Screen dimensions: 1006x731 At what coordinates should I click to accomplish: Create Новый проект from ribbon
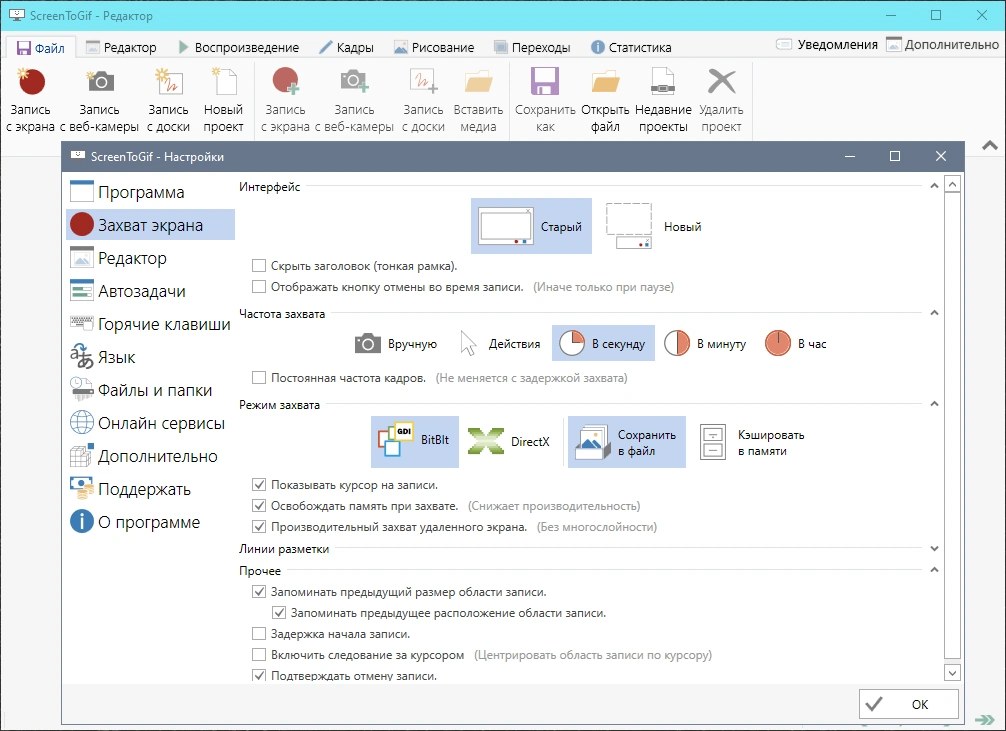(223, 100)
